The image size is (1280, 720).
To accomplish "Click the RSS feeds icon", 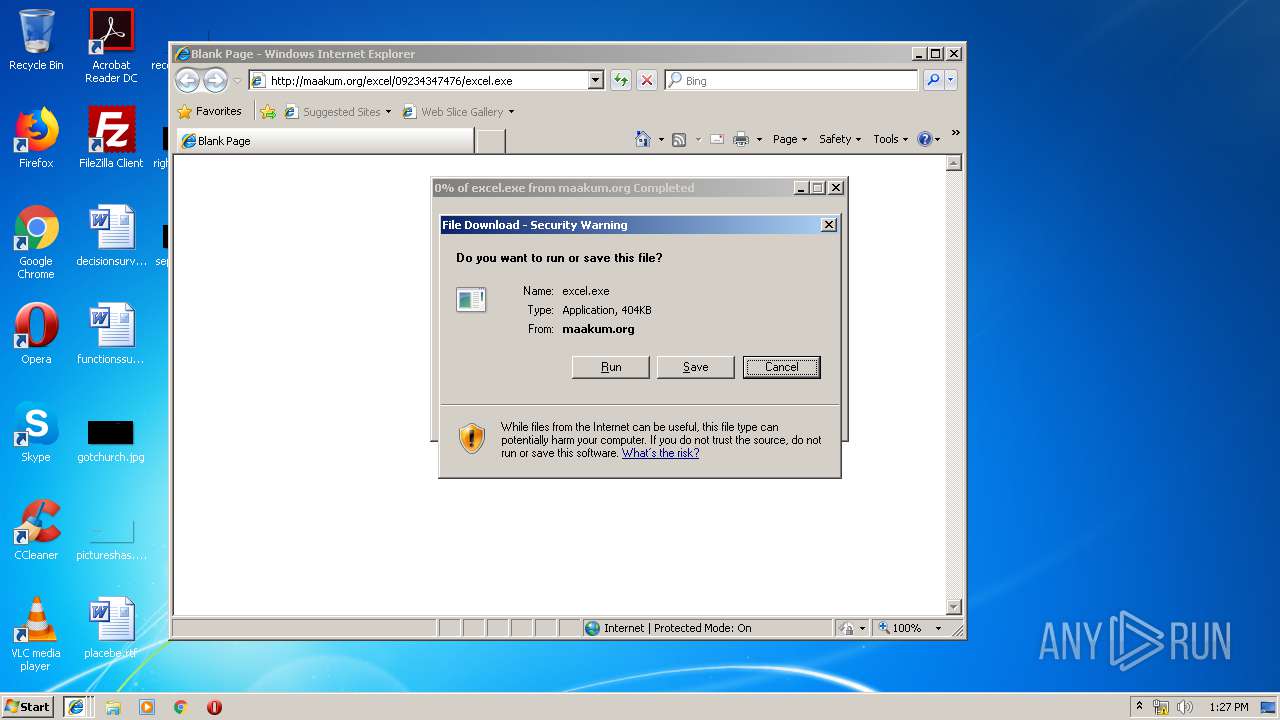I will [679, 139].
